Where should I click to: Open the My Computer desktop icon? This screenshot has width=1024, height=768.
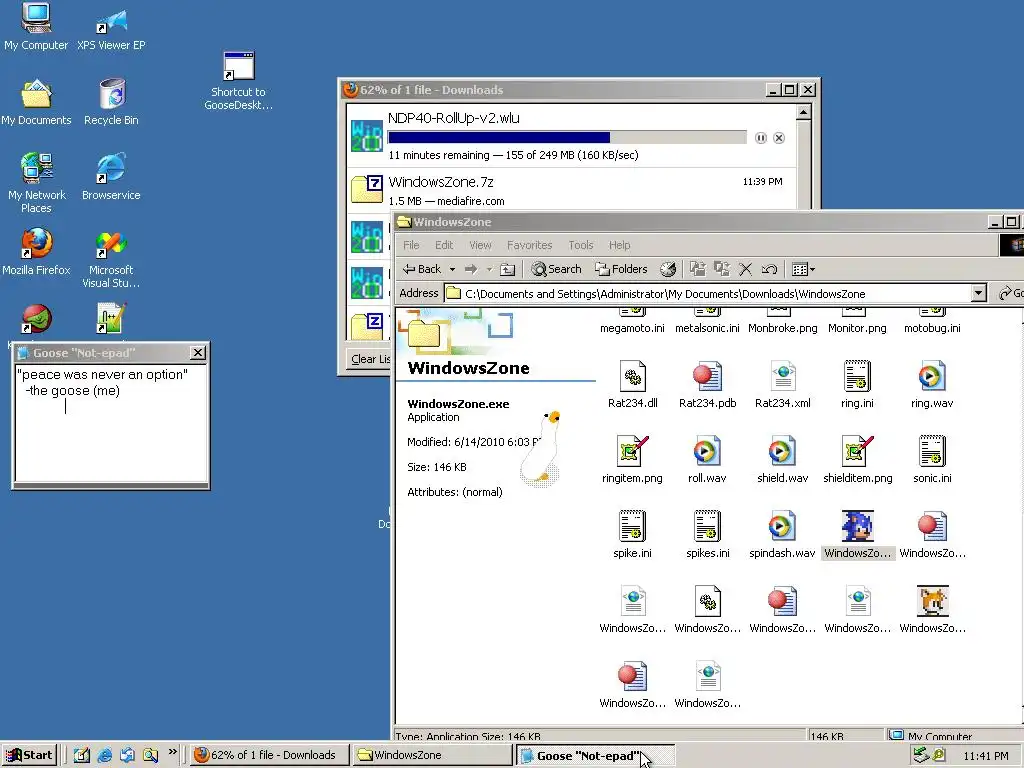click(x=36, y=26)
